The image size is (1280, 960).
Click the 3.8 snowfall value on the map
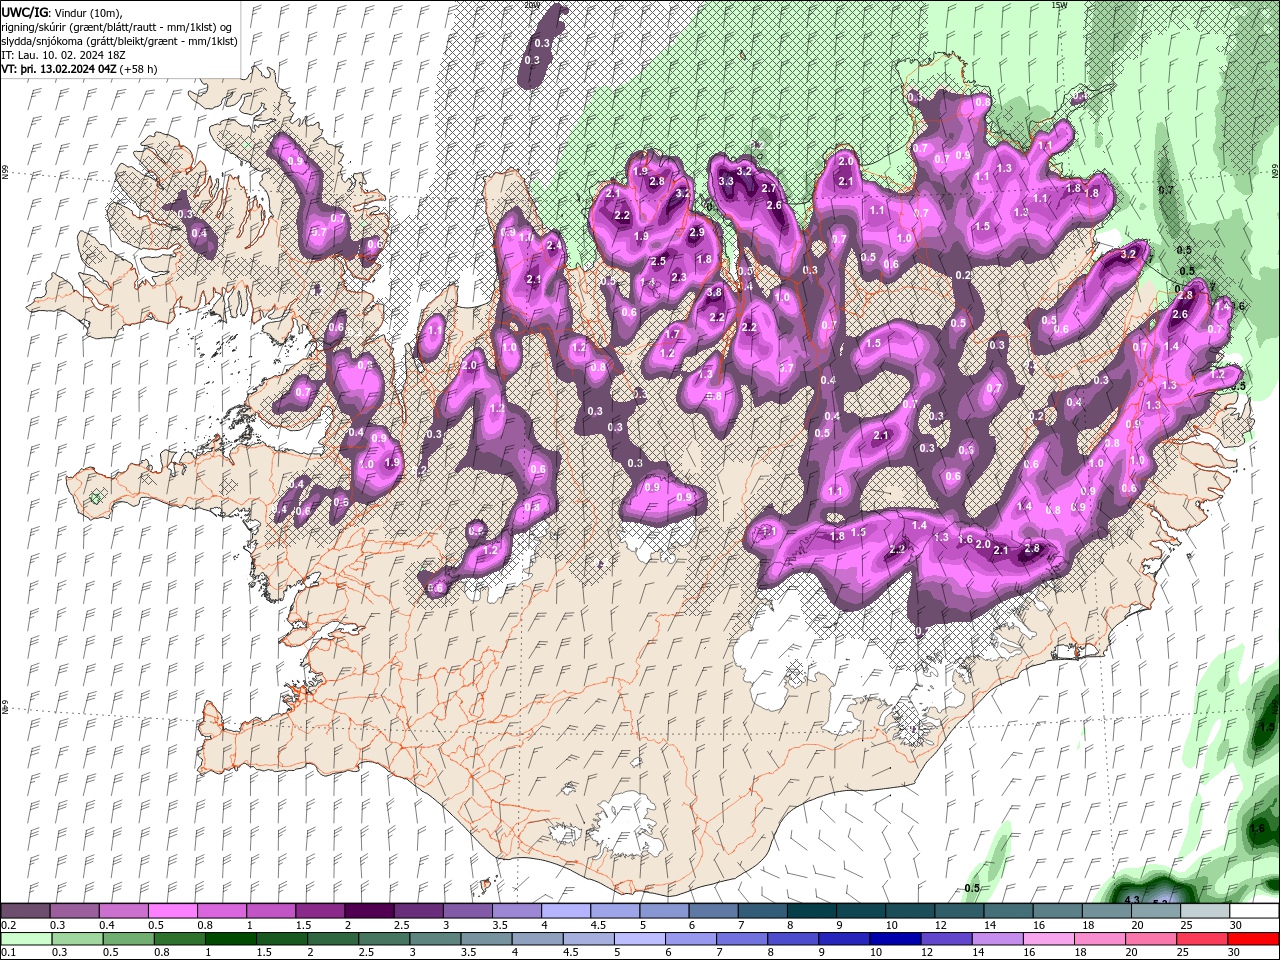click(x=714, y=293)
